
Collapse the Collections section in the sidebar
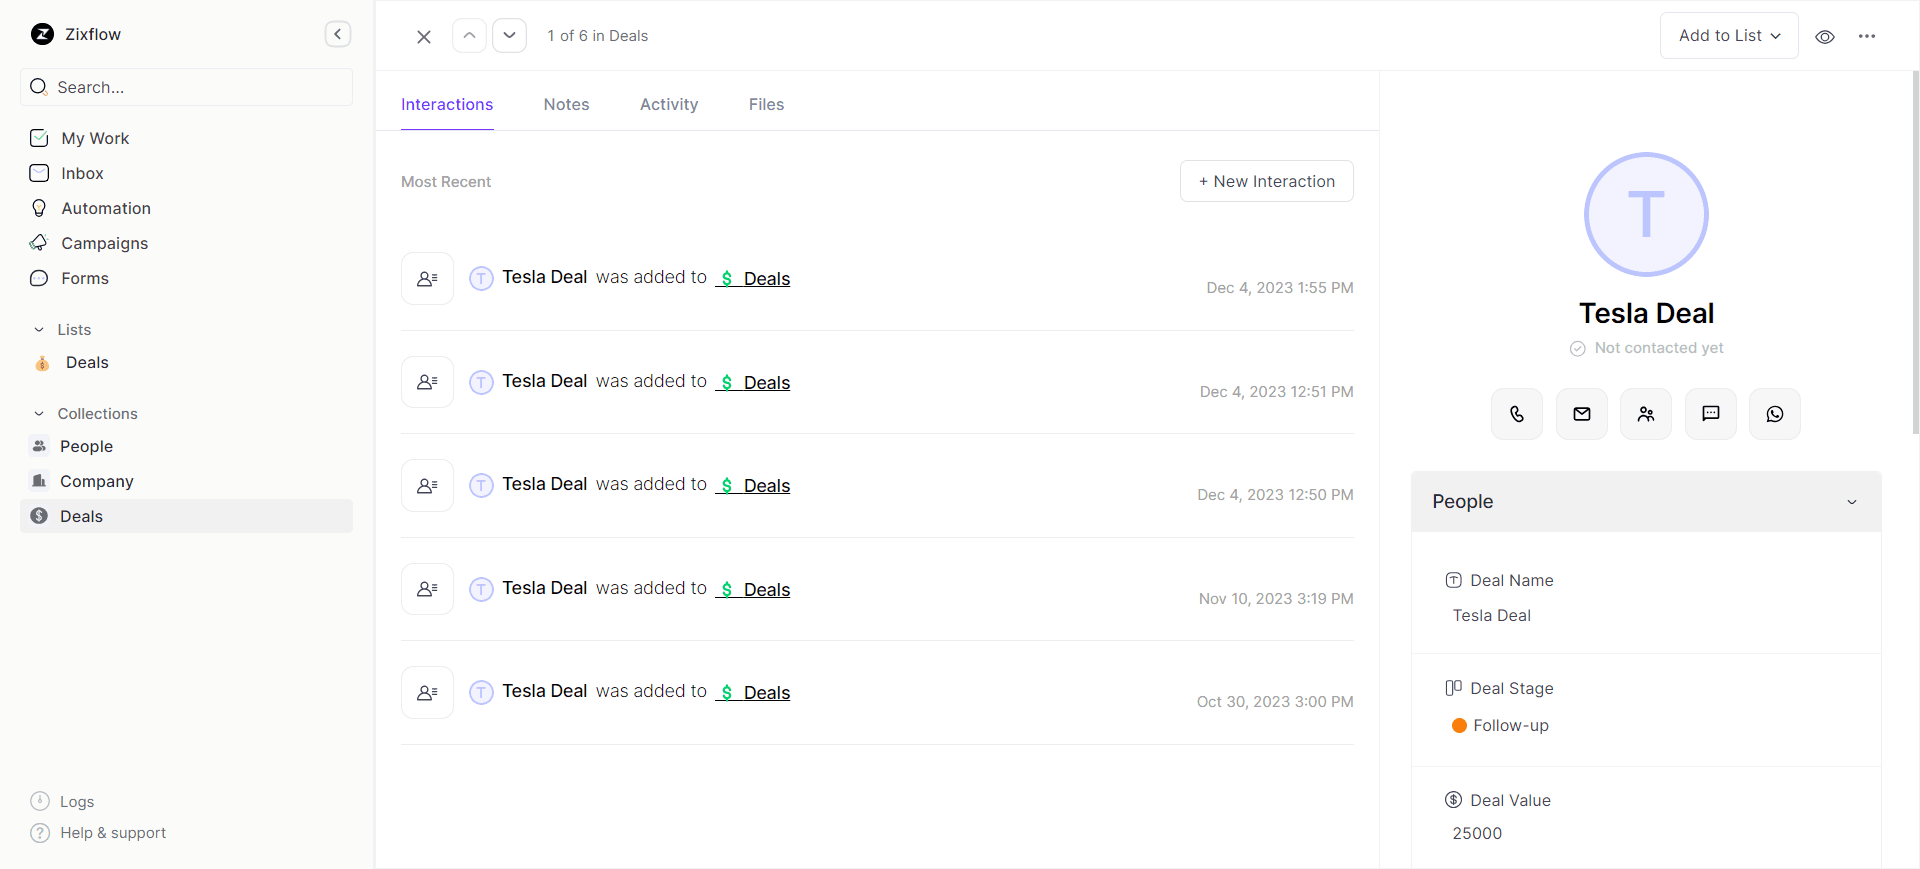pyautogui.click(x=39, y=414)
